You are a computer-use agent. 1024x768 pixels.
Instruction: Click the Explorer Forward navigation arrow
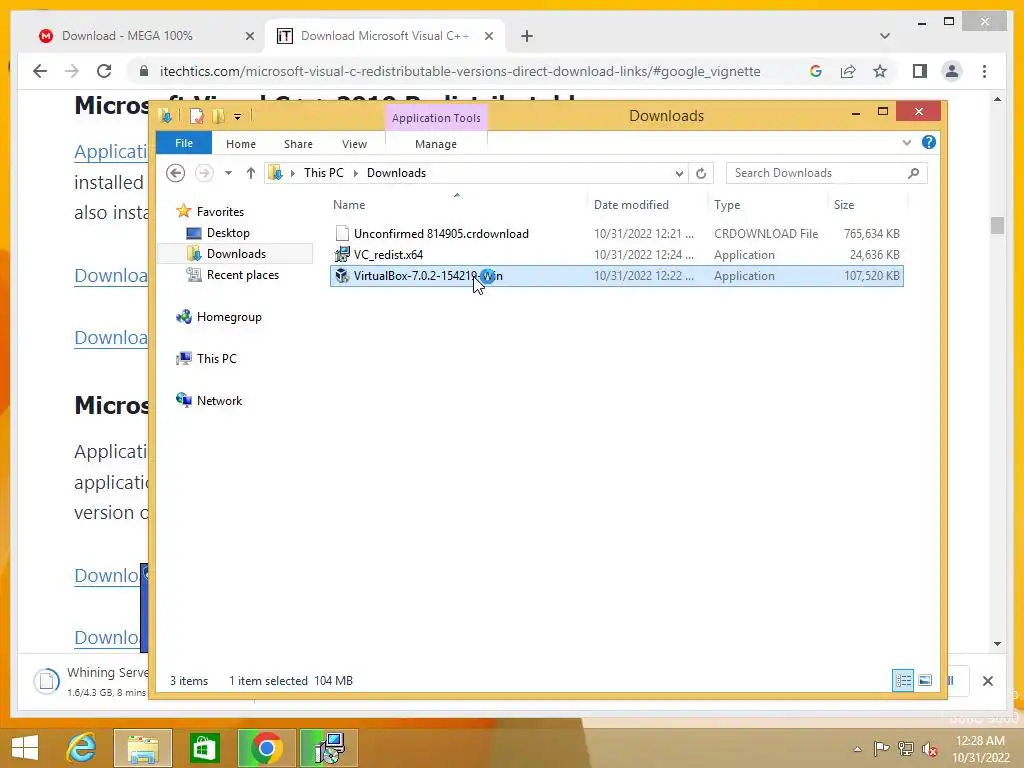tap(204, 173)
